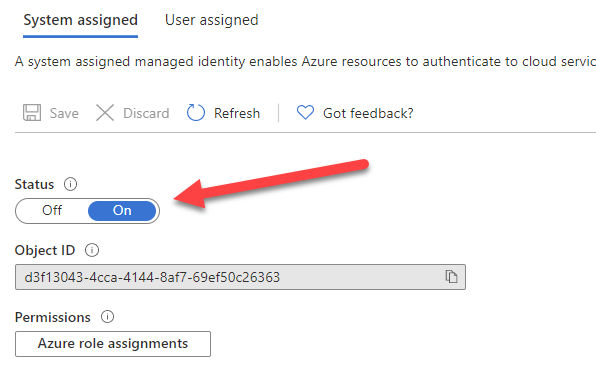Click the Object ID value field

click(240, 277)
